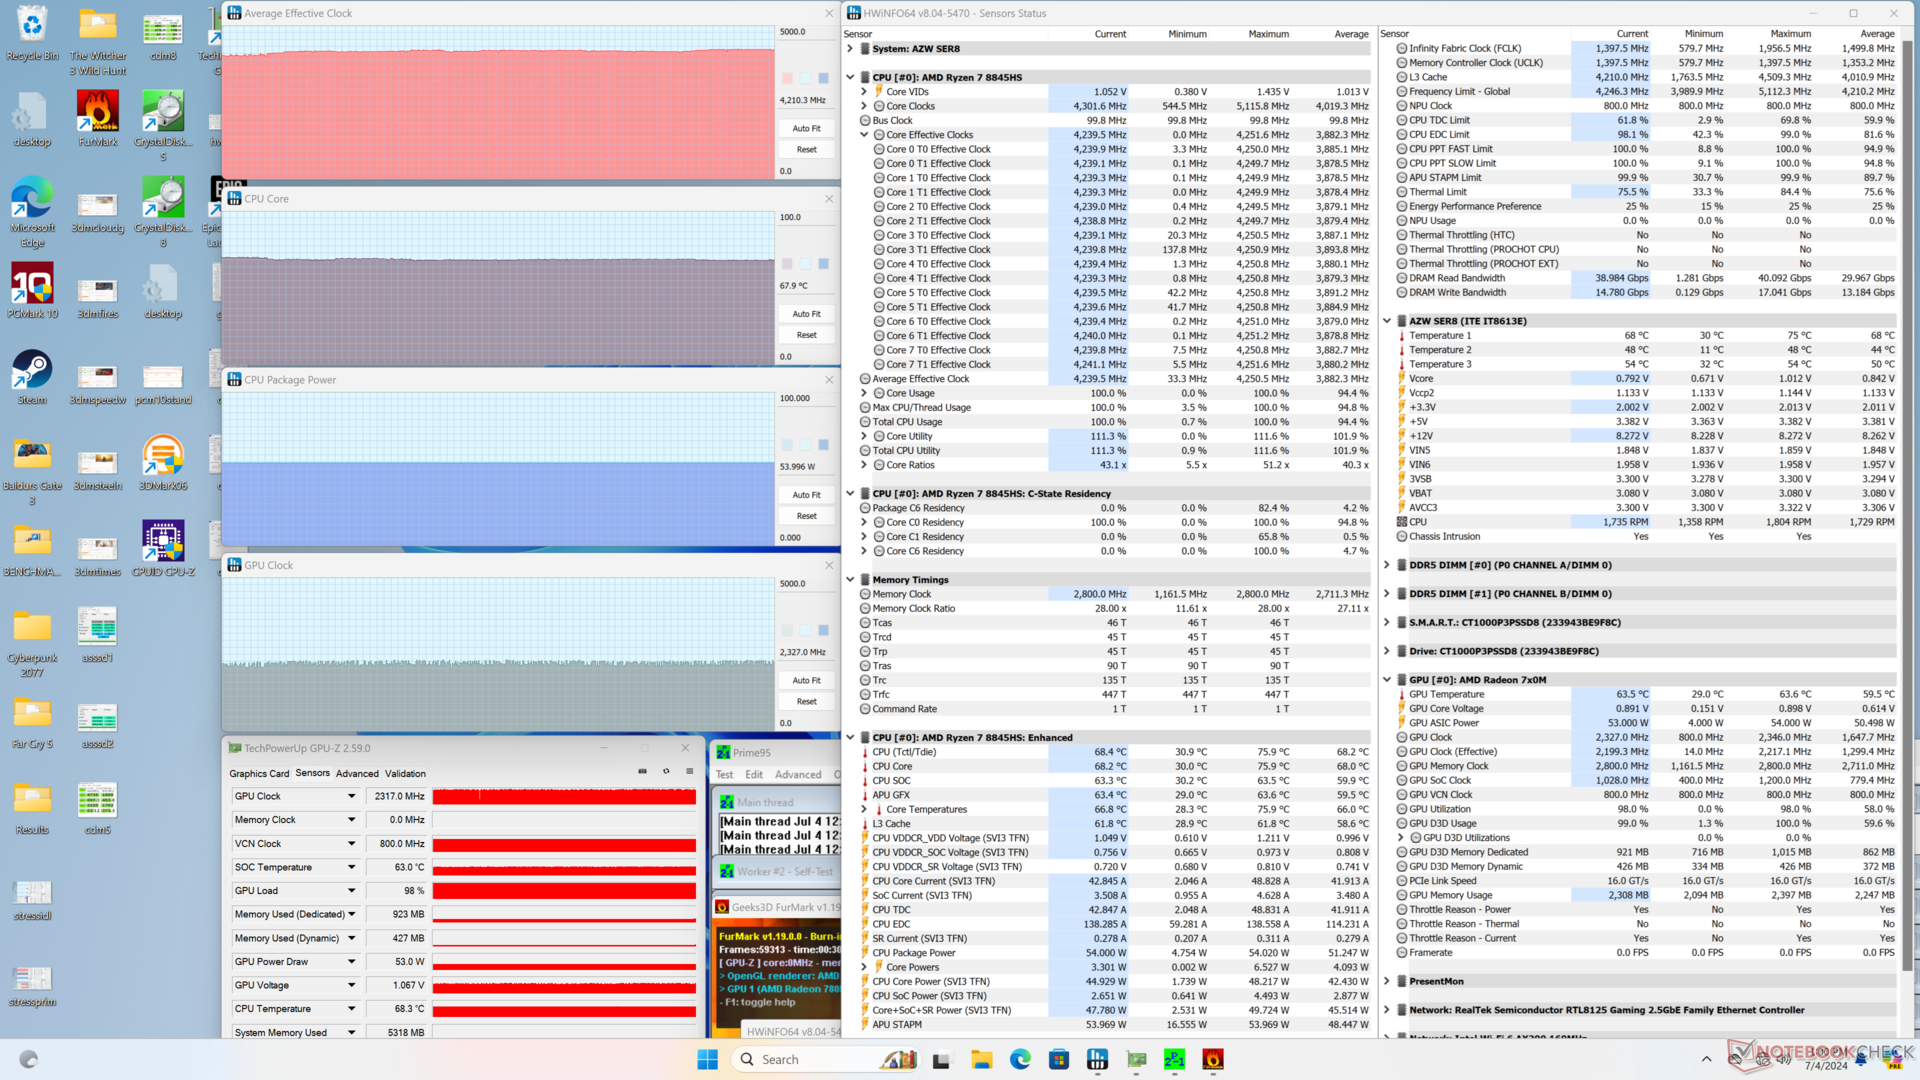Collapse Core Effective Clocks tree
The height and width of the screenshot is (1080, 1920).
tap(864, 135)
